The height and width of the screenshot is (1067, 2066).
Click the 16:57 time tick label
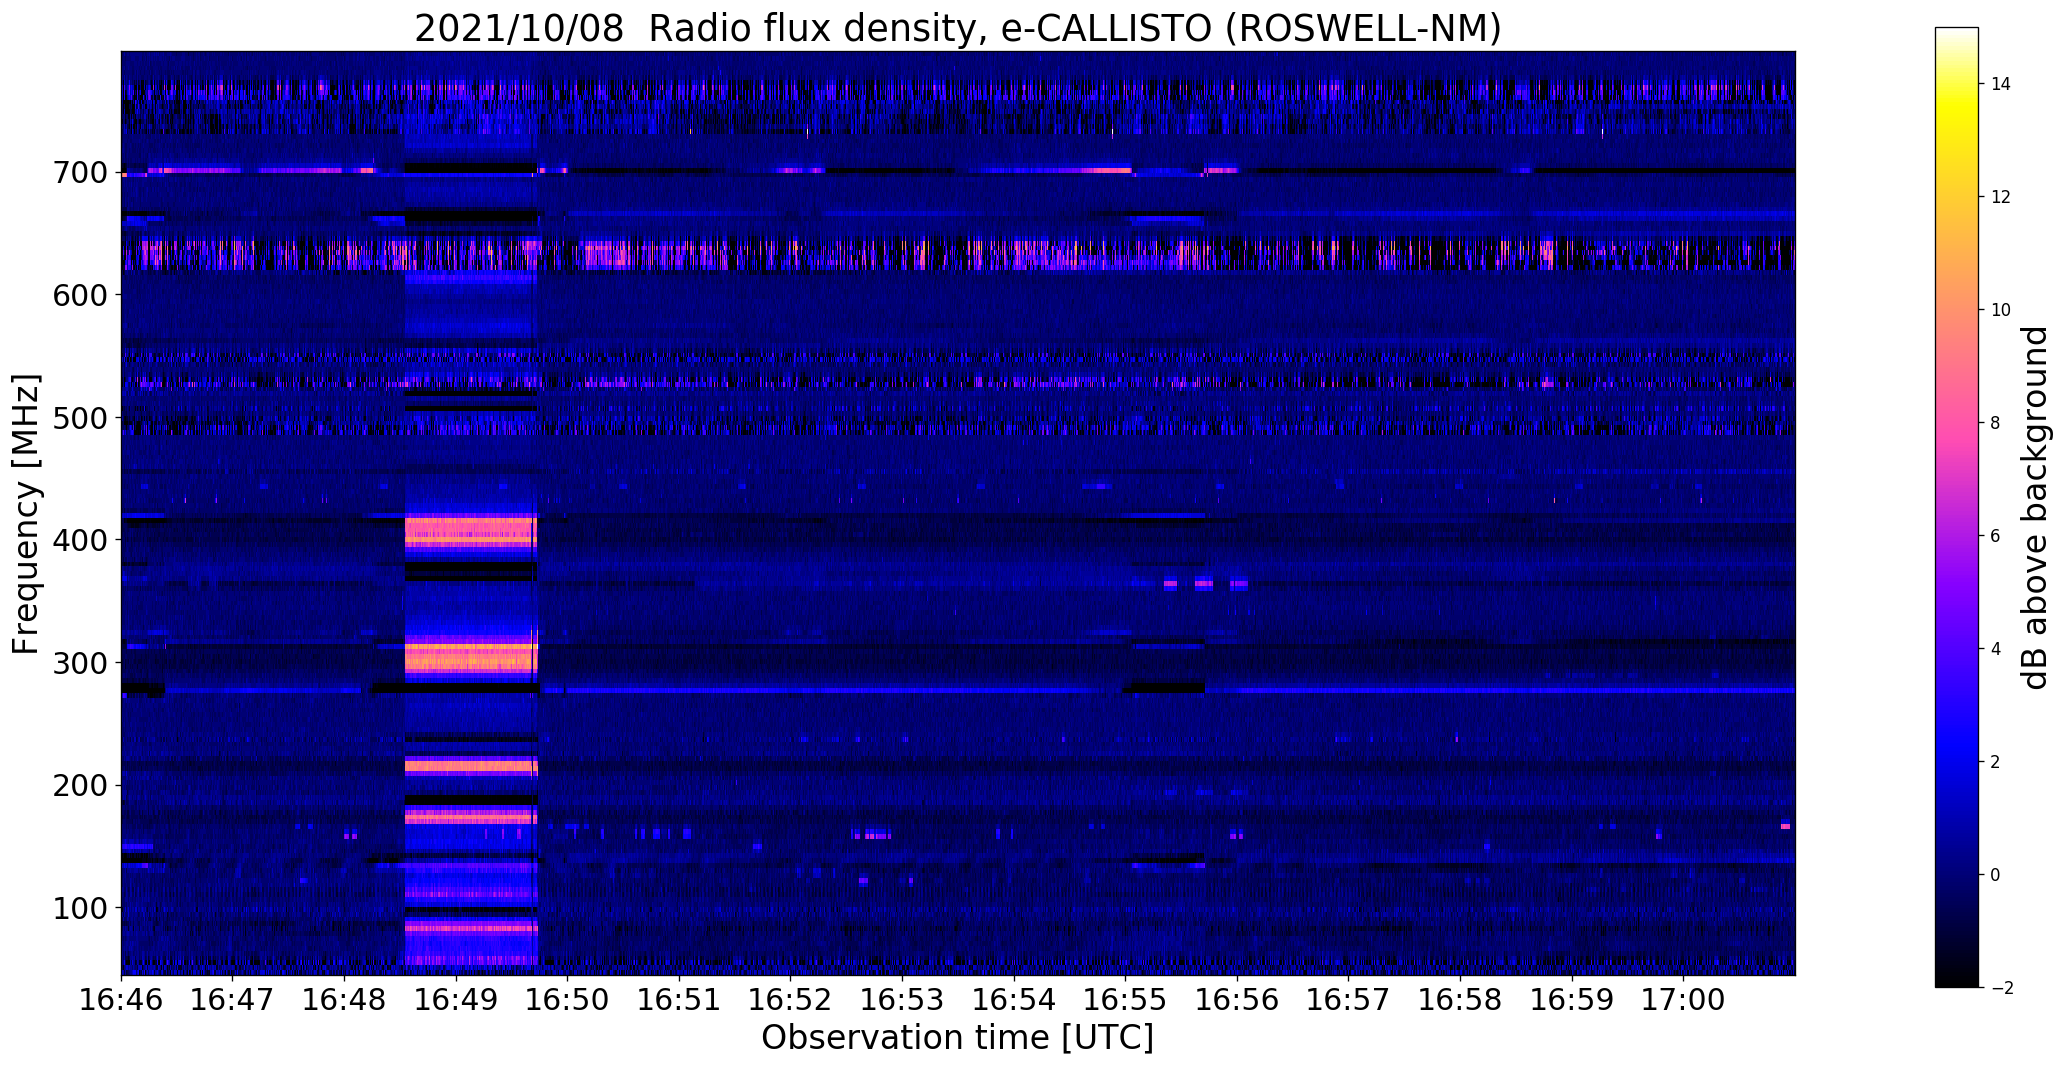point(1348,1000)
